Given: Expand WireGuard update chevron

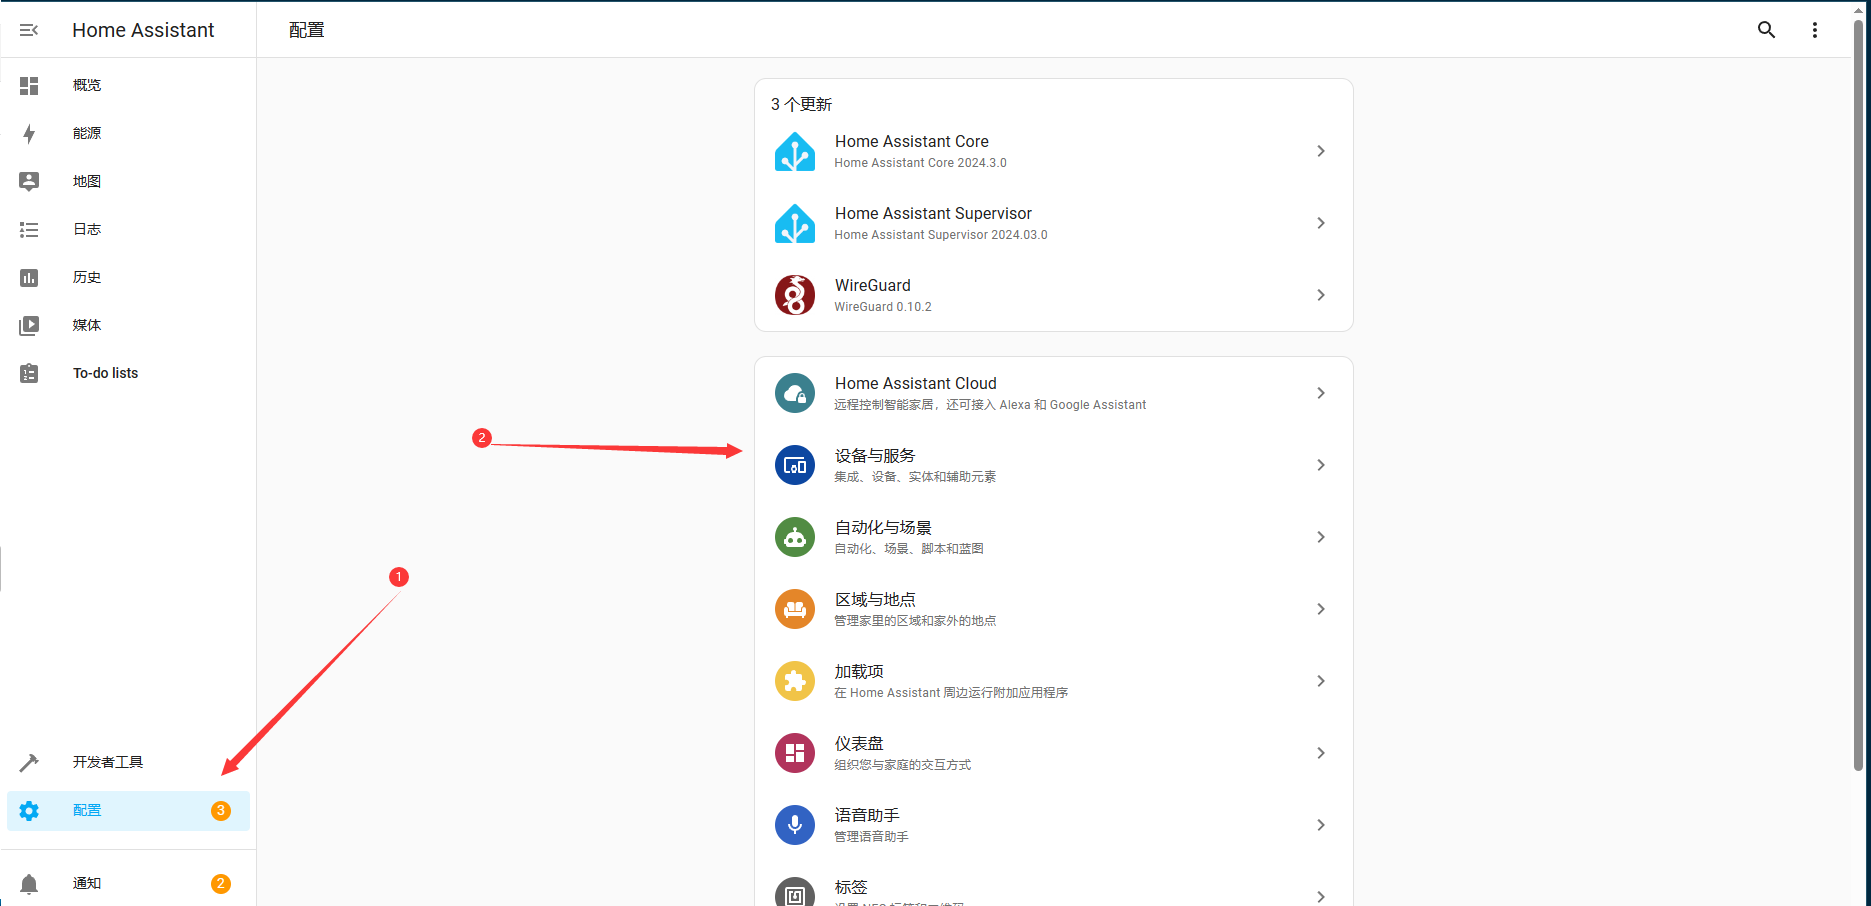Looking at the screenshot, I should [x=1321, y=295].
